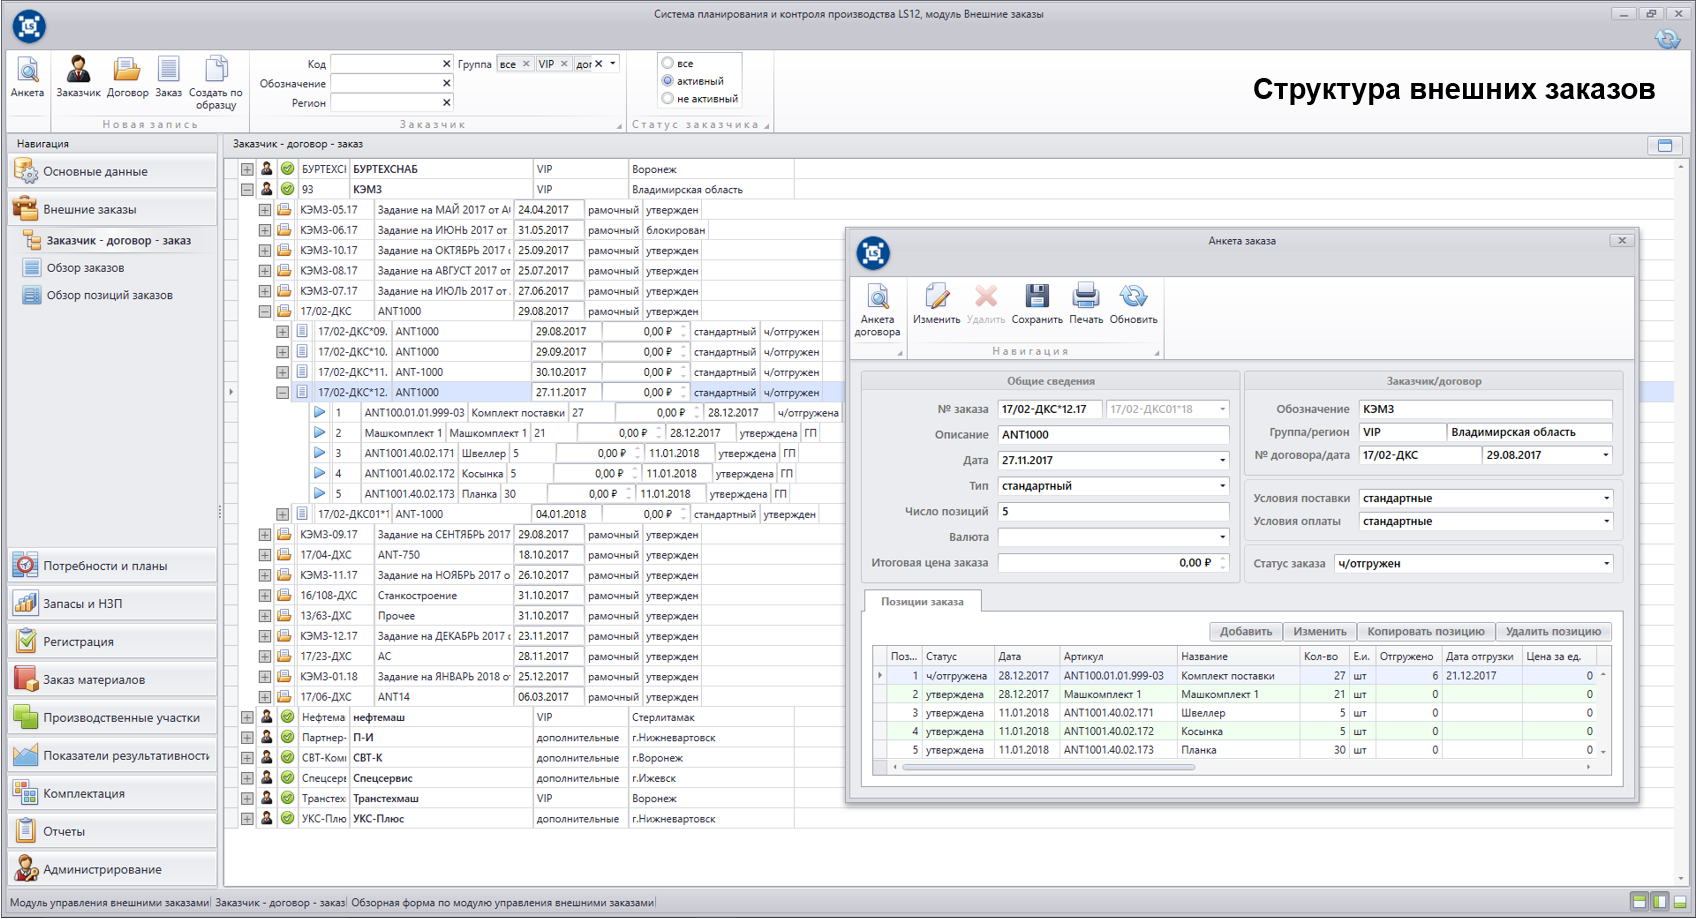Click Копировать позицию button

coord(1426,631)
